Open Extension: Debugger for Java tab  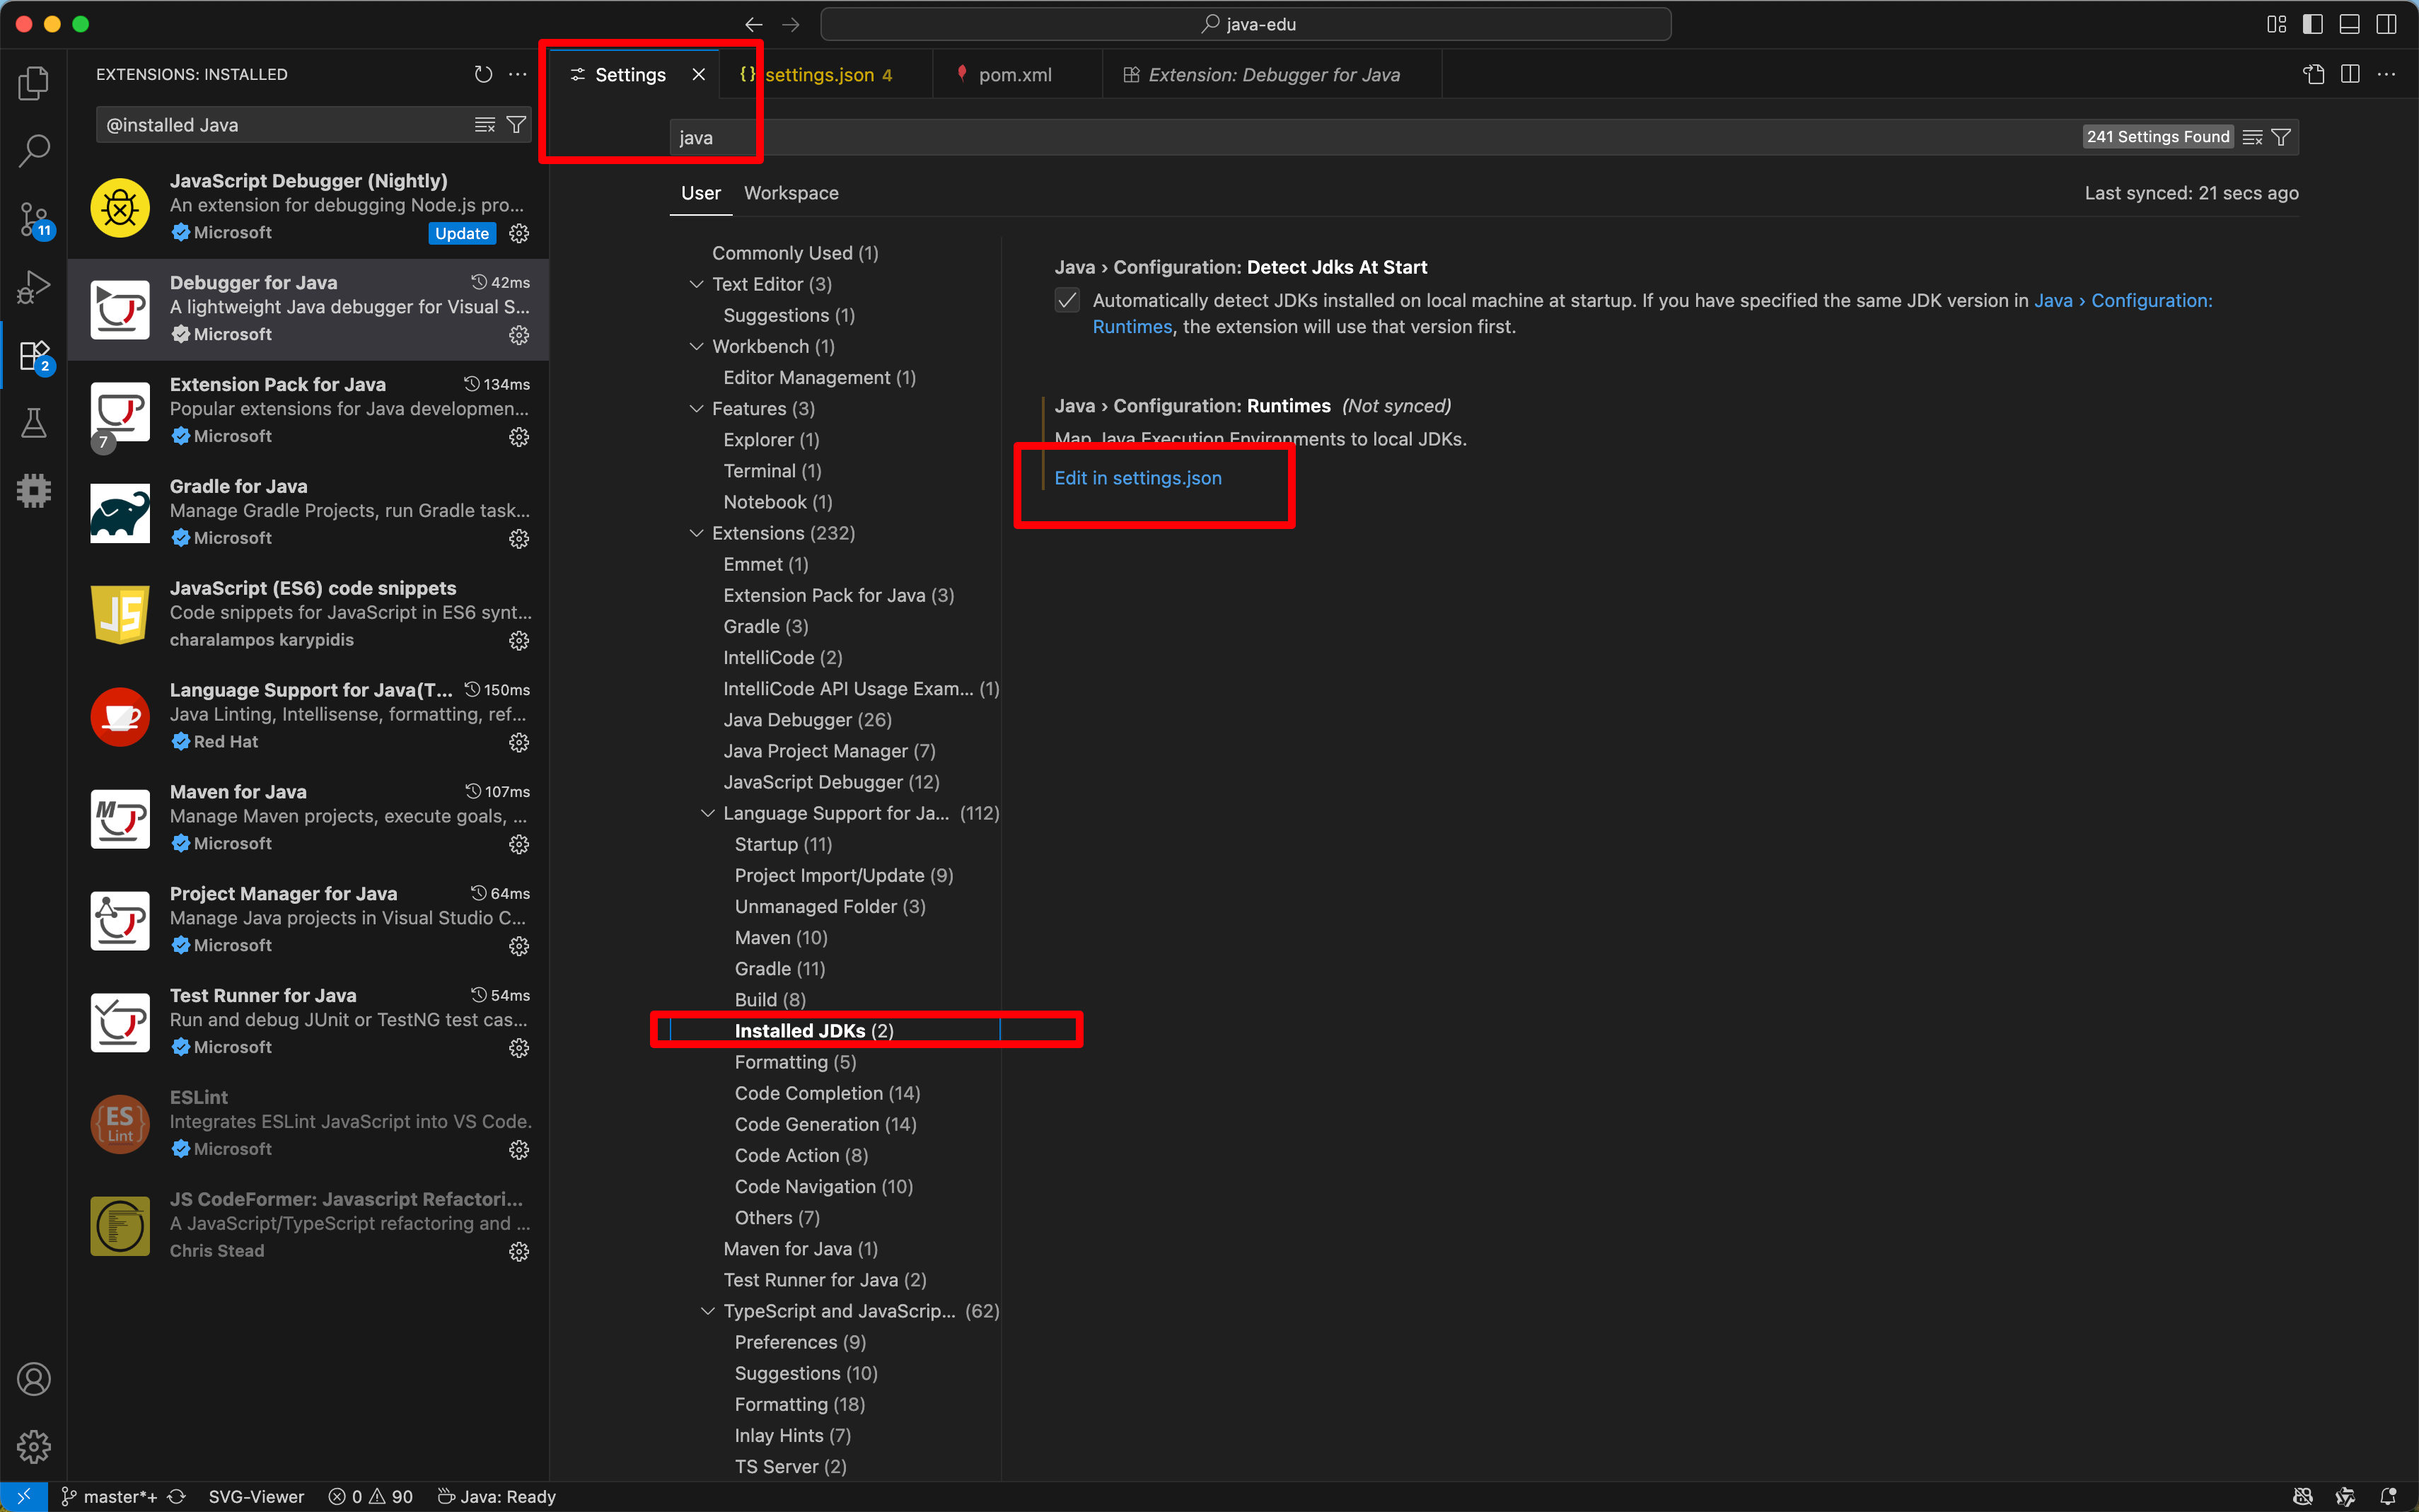(x=1272, y=74)
